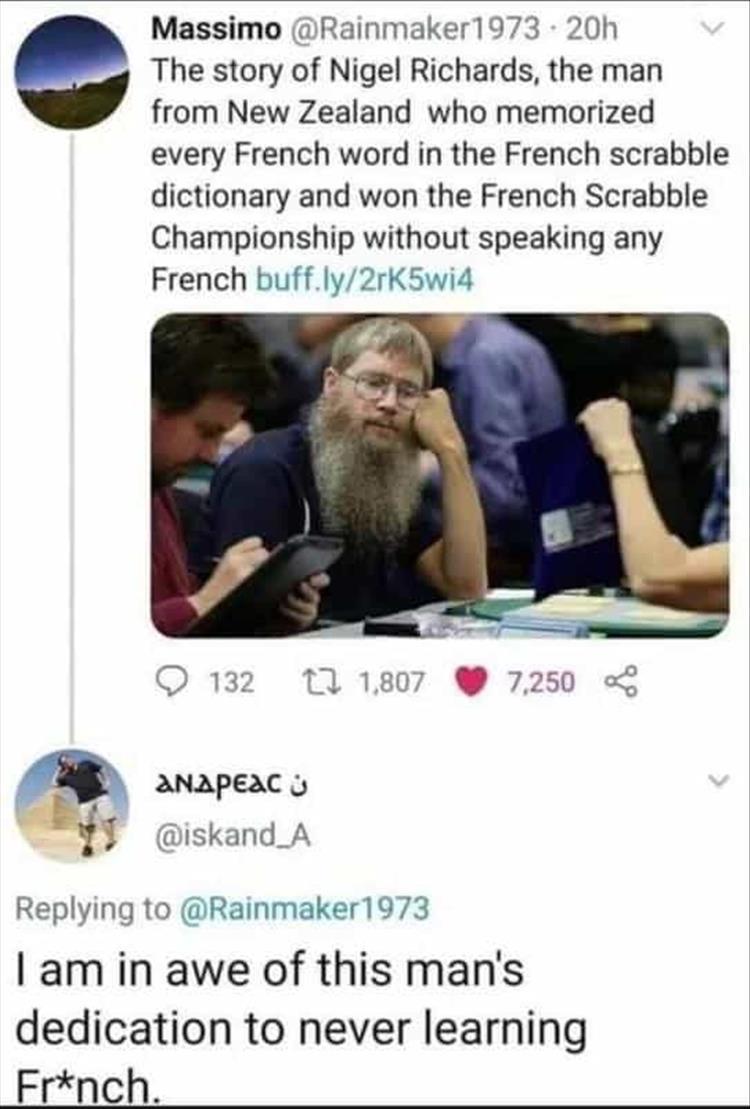Image resolution: width=750 pixels, height=1109 pixels.
Task: Click the Massimo display name
Action: 216,29
